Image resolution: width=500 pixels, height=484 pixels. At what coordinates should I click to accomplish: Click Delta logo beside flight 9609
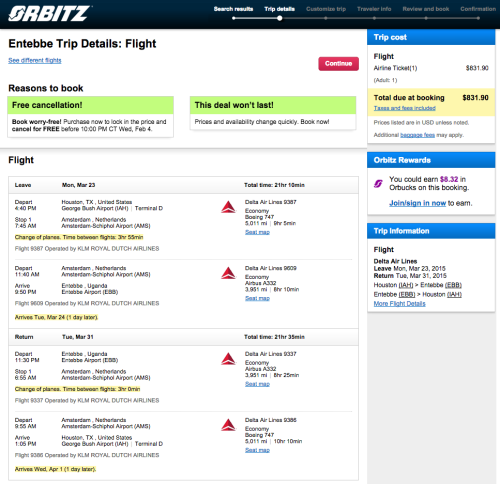pos(228,273)
